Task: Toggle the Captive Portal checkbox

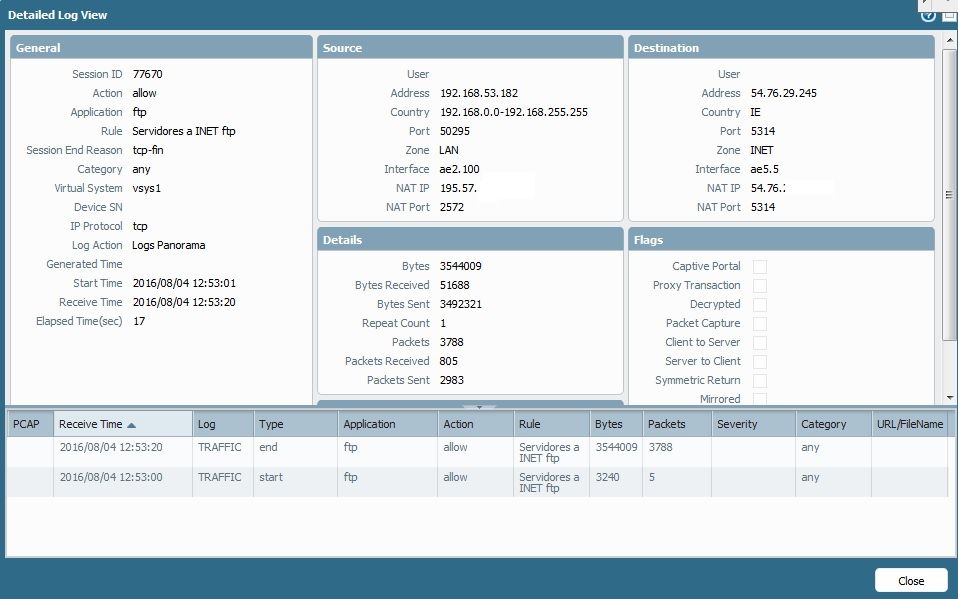Action: [x=760, y=267]
